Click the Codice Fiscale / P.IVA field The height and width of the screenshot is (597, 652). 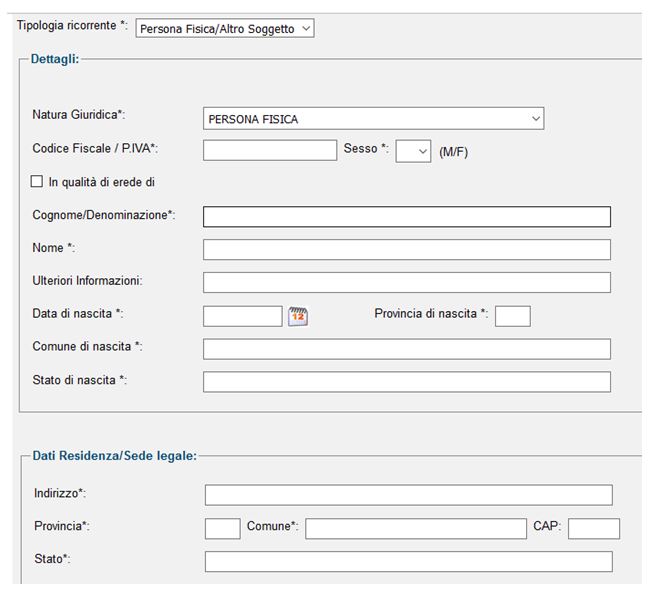tap(270, 150)
